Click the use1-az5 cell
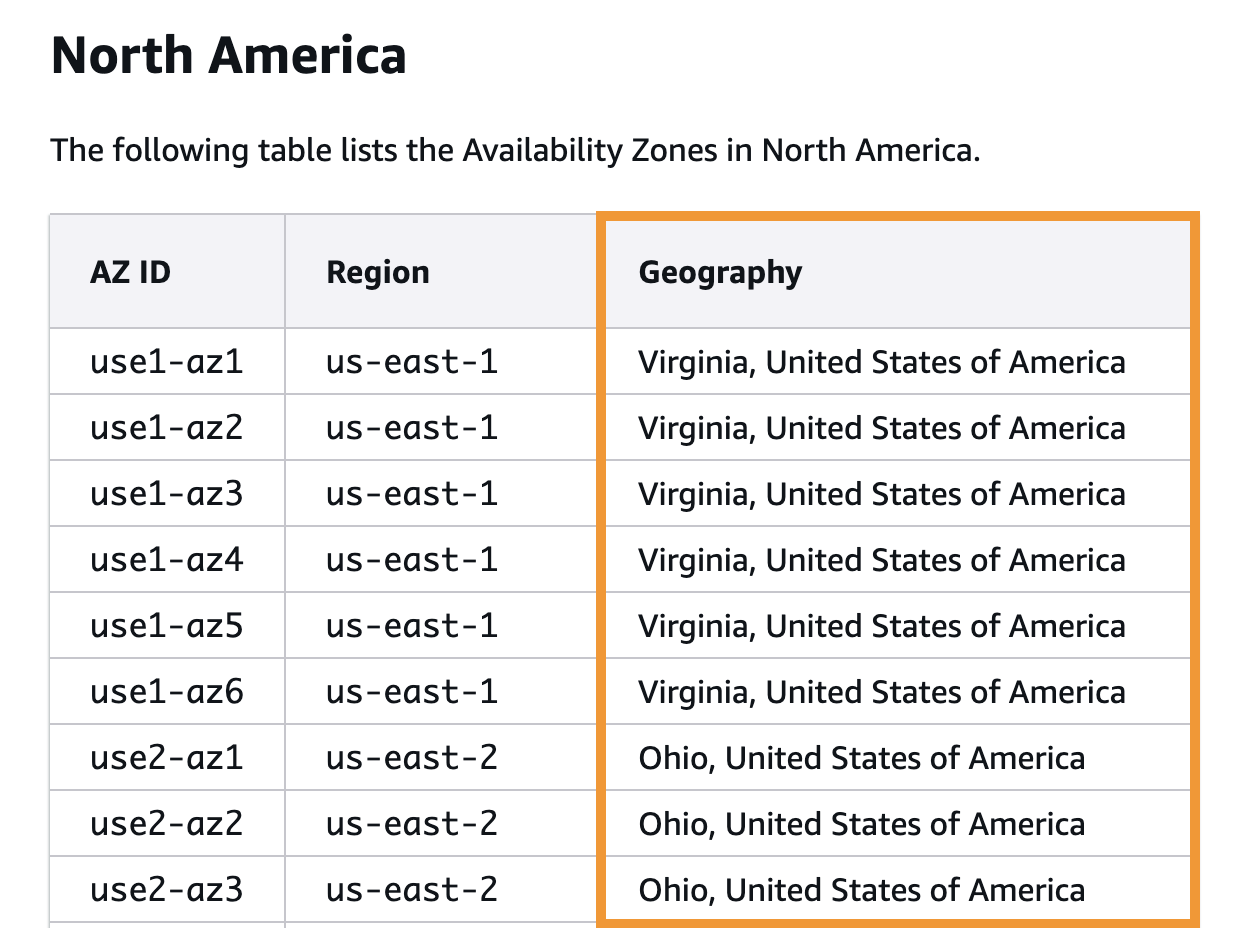This screenshot has width=1242, height=928. (x=166, y=625)
